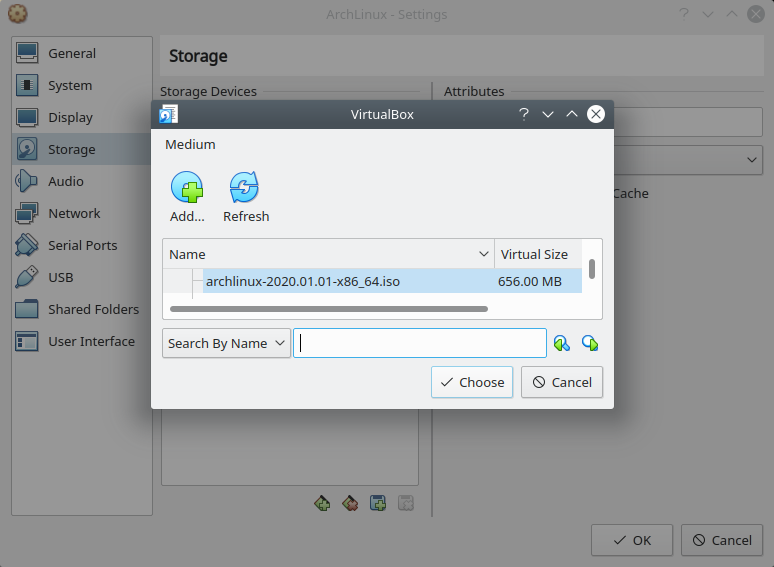Click add storage controller icon
Screen dimensions: 774x567
[322, 503]
